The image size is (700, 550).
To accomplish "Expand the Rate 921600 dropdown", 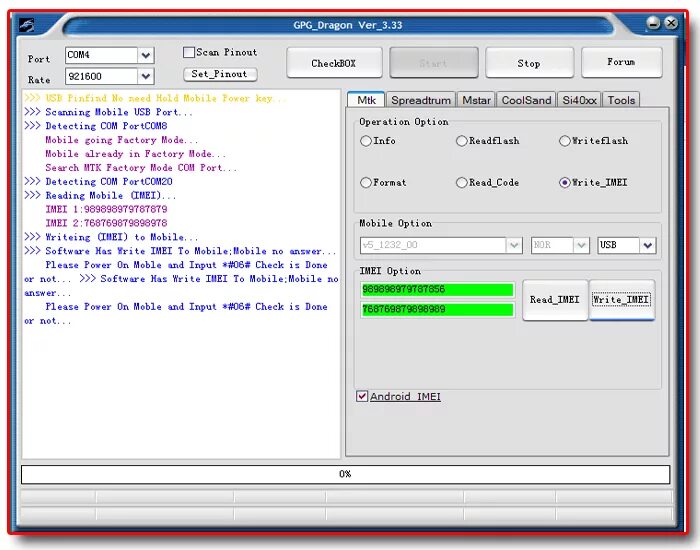I will (x=146, y=76).
